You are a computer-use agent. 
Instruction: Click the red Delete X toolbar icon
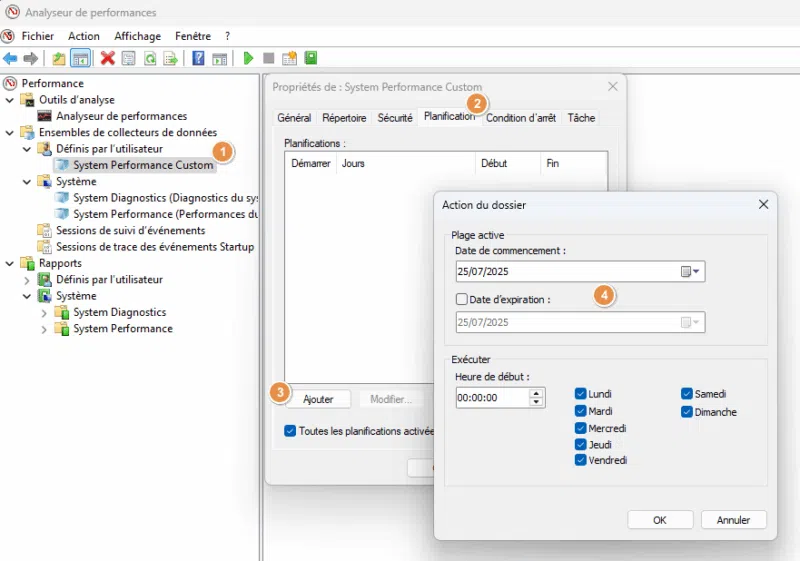107,58
